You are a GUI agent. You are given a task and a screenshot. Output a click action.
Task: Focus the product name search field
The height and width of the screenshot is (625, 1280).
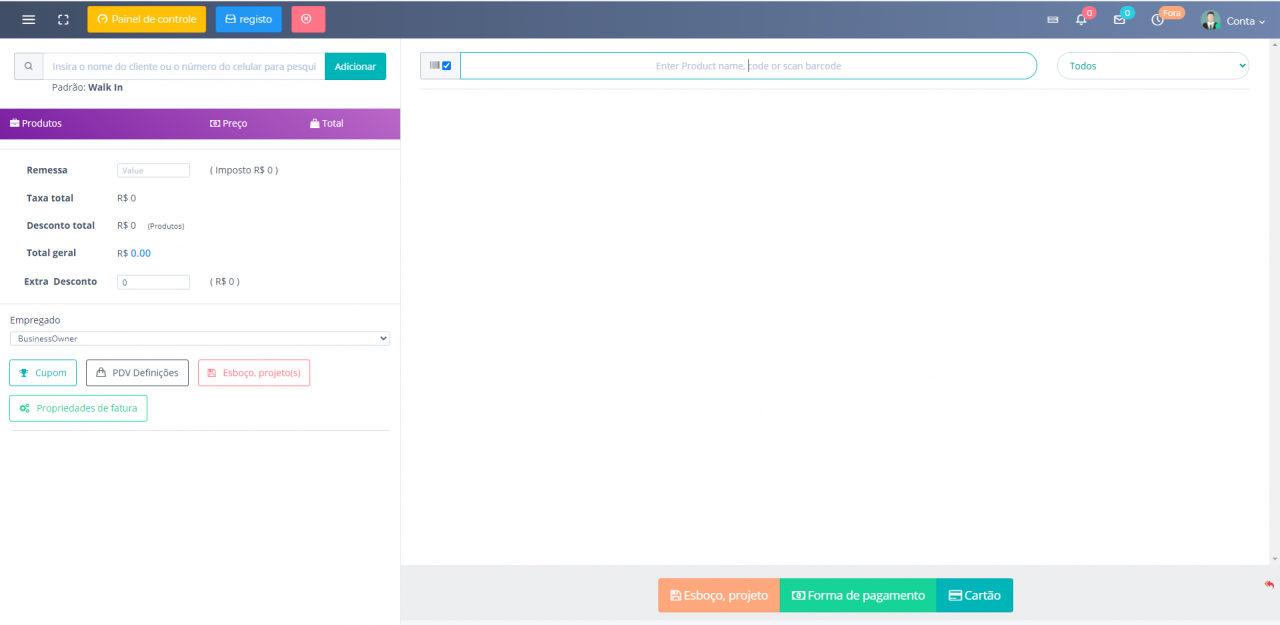[748, 66]
